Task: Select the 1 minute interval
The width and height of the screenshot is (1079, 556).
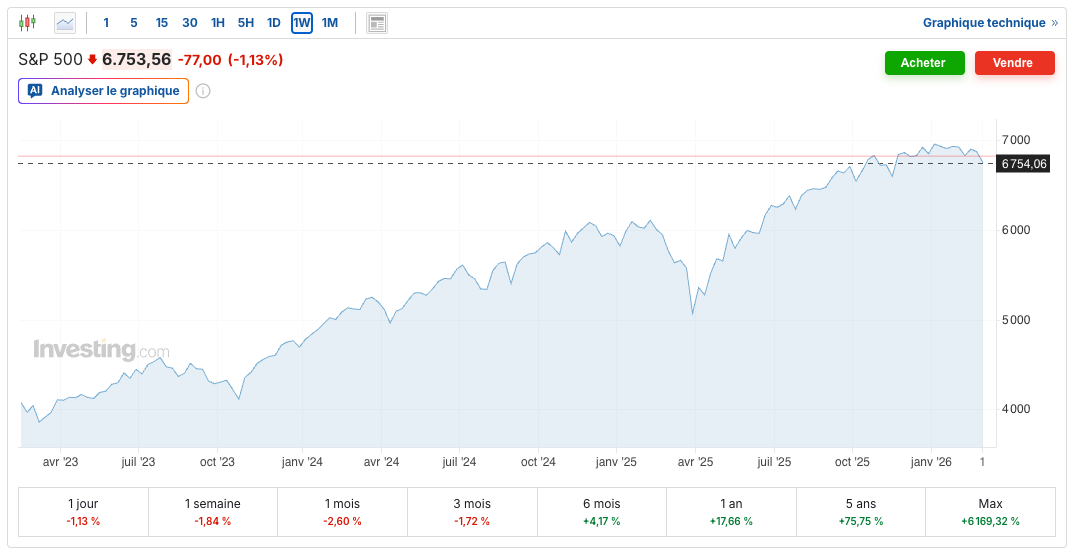Action: coord(106,23)
